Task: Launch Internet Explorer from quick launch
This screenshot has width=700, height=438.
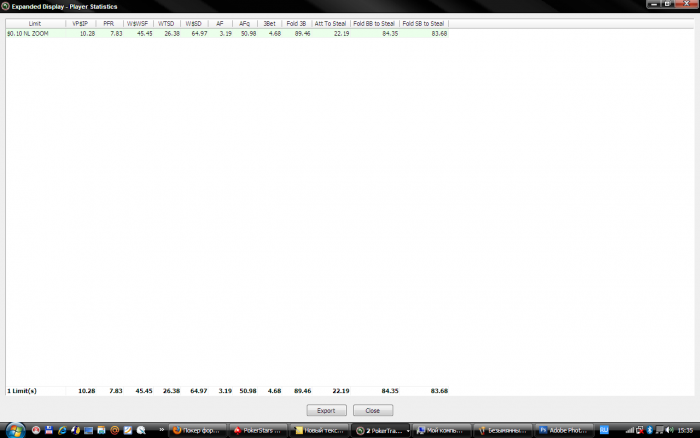Action: (x=62, y=430)
